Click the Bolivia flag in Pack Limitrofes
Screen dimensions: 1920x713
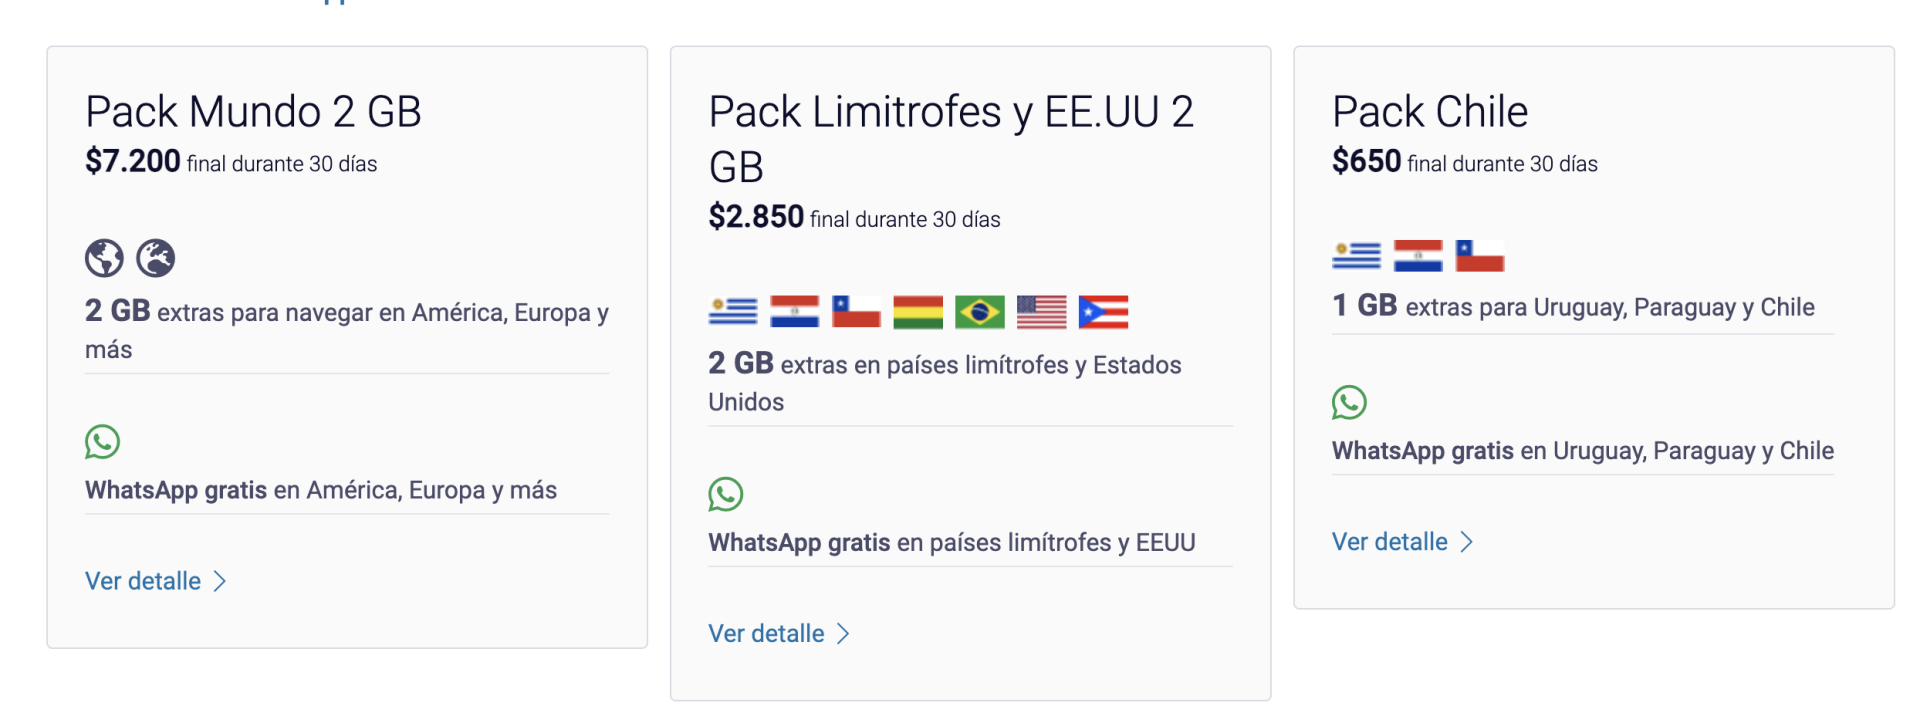point(917,311)
